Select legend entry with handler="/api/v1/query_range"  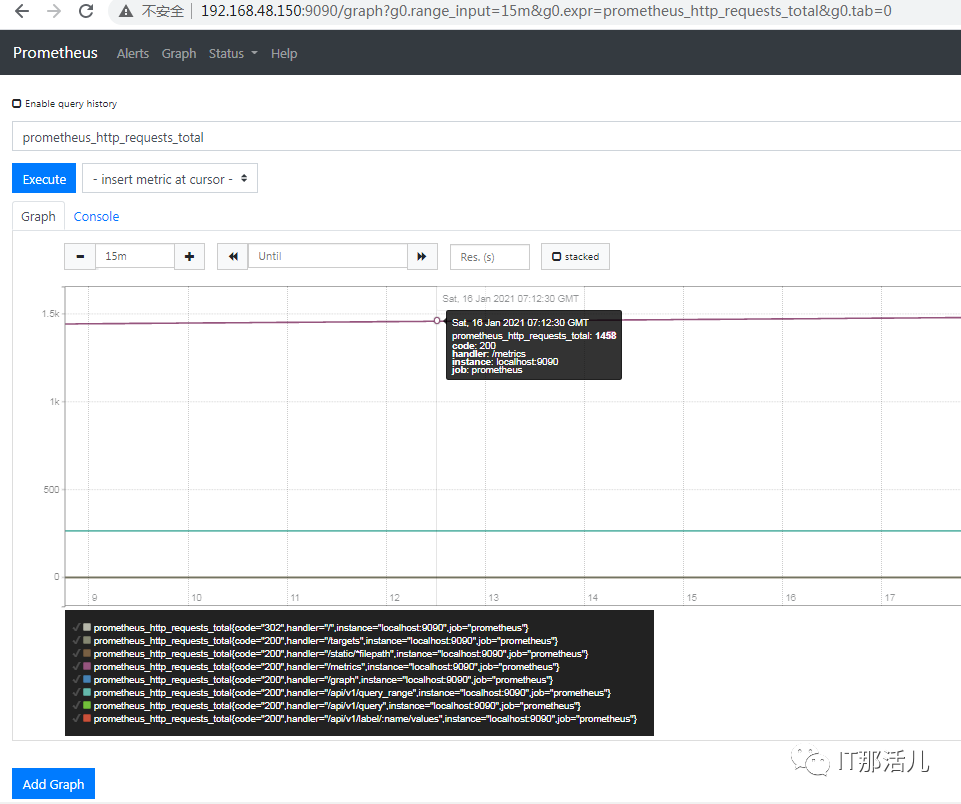tap(352, 692)
